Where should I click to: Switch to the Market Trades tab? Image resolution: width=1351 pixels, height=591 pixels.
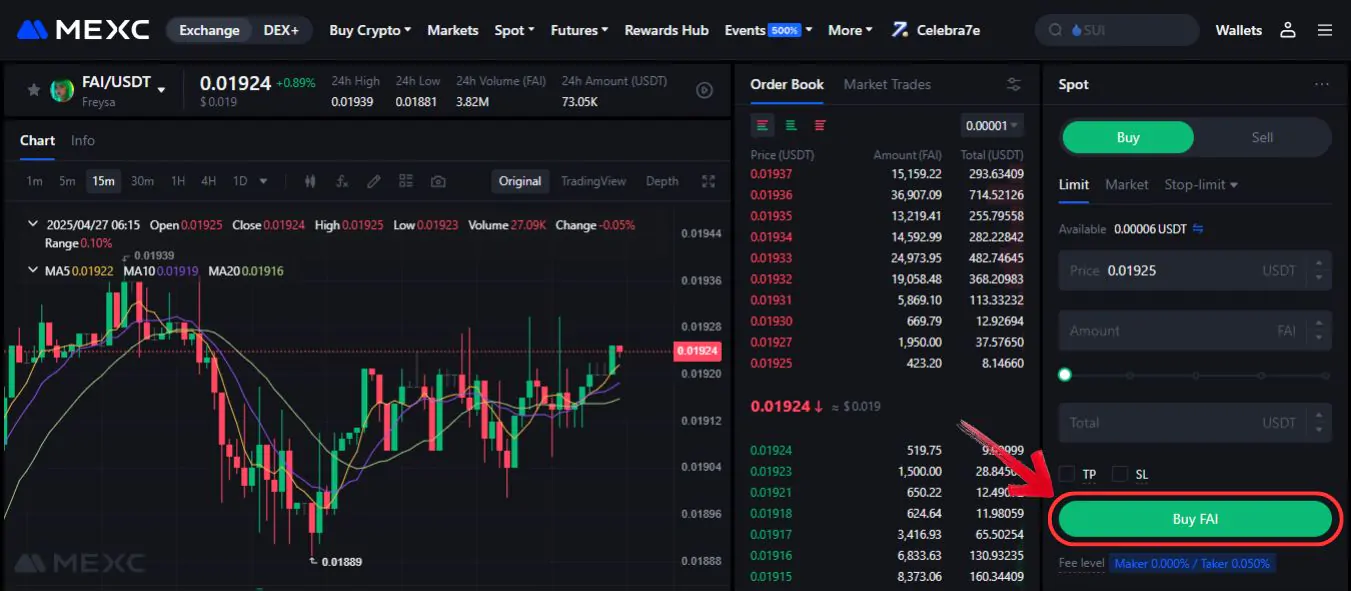coord(887,84)
